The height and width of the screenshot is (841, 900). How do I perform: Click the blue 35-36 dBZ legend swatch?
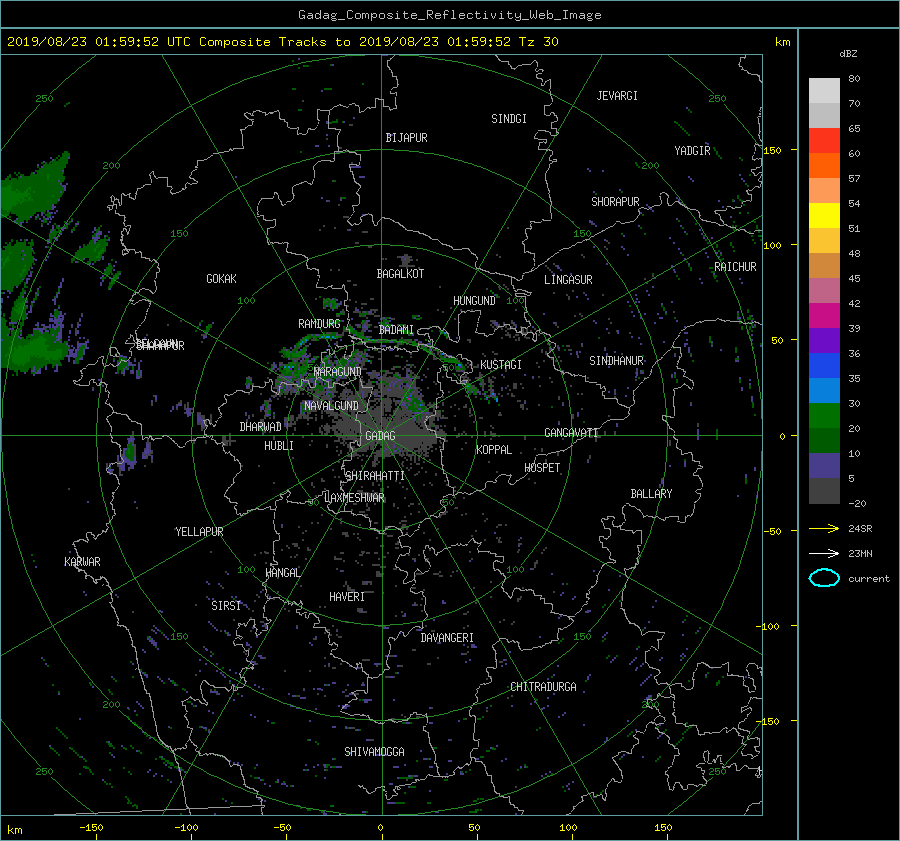click(x=824, y=366)
